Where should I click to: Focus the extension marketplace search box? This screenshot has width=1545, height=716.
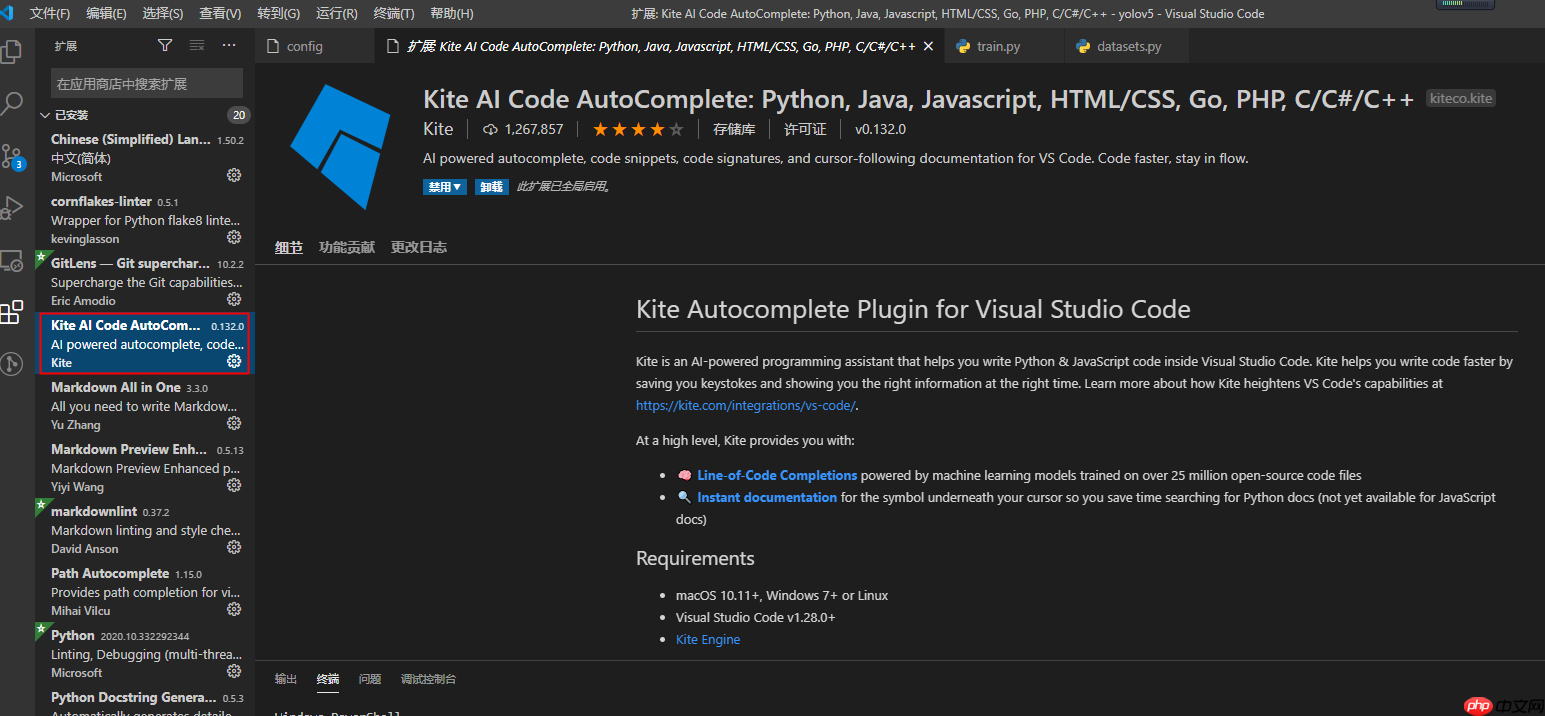pyautogui.click(x=147, y=83)
